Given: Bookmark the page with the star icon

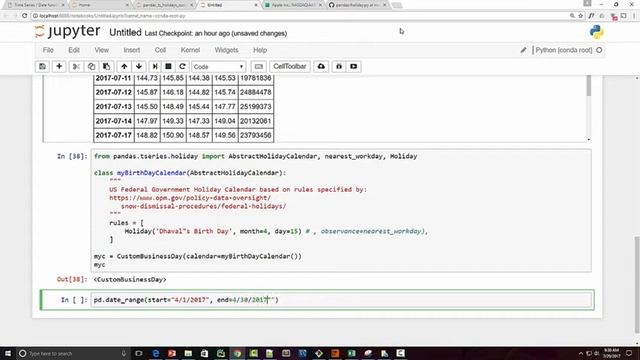Looking at the screenshot, I should click(580, 16).
